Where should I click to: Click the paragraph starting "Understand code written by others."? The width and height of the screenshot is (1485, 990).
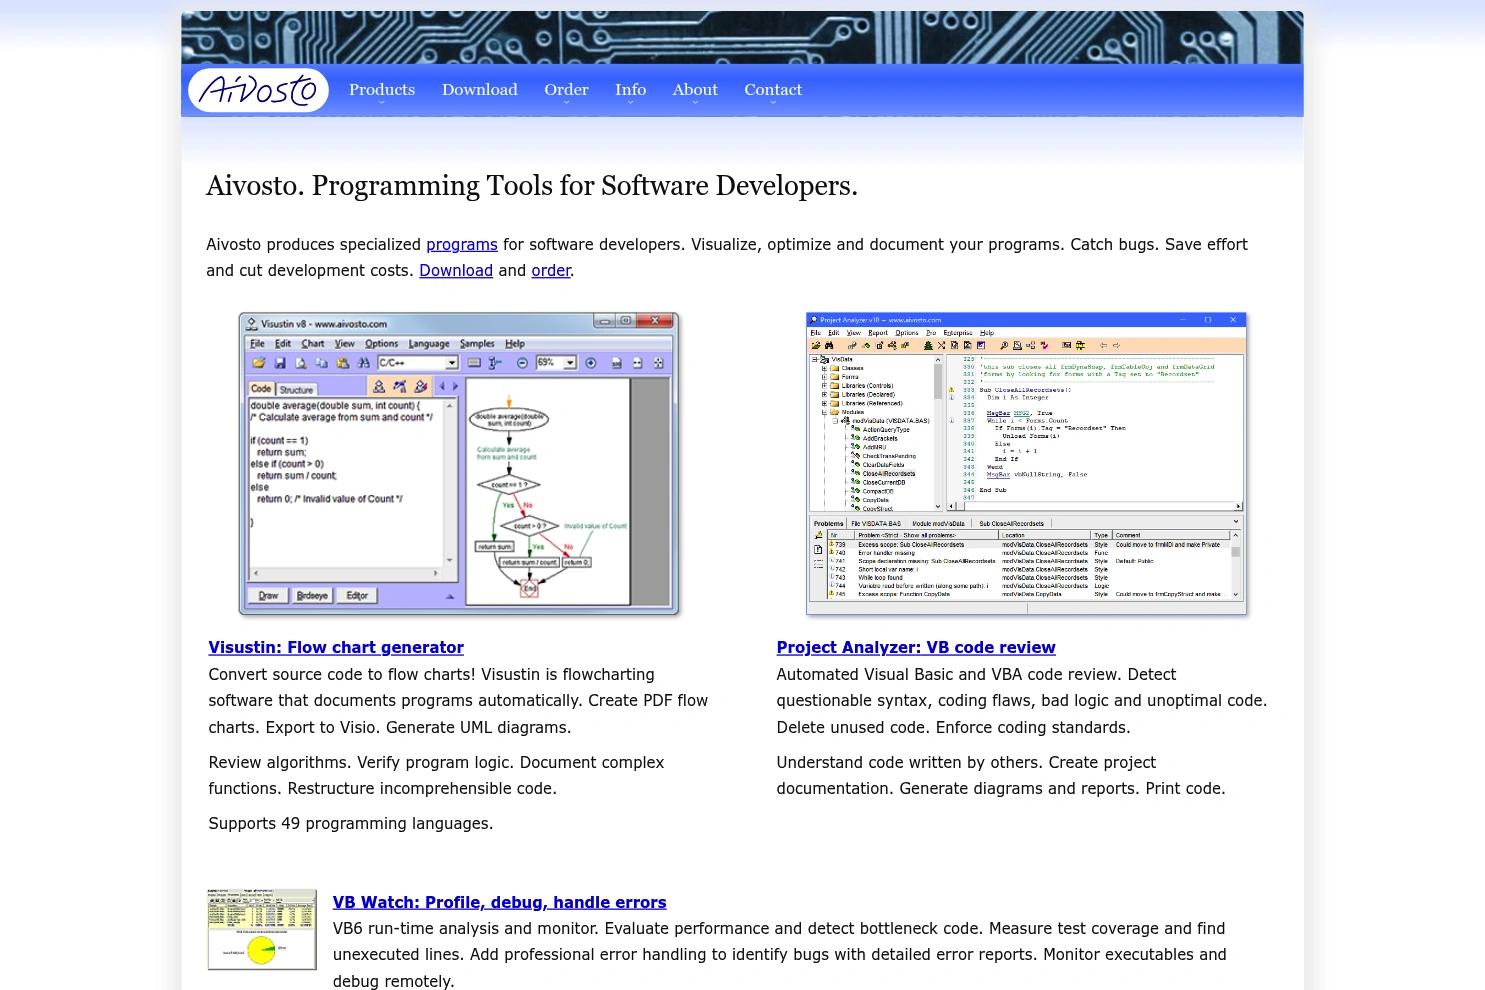tap(1001, 775)
